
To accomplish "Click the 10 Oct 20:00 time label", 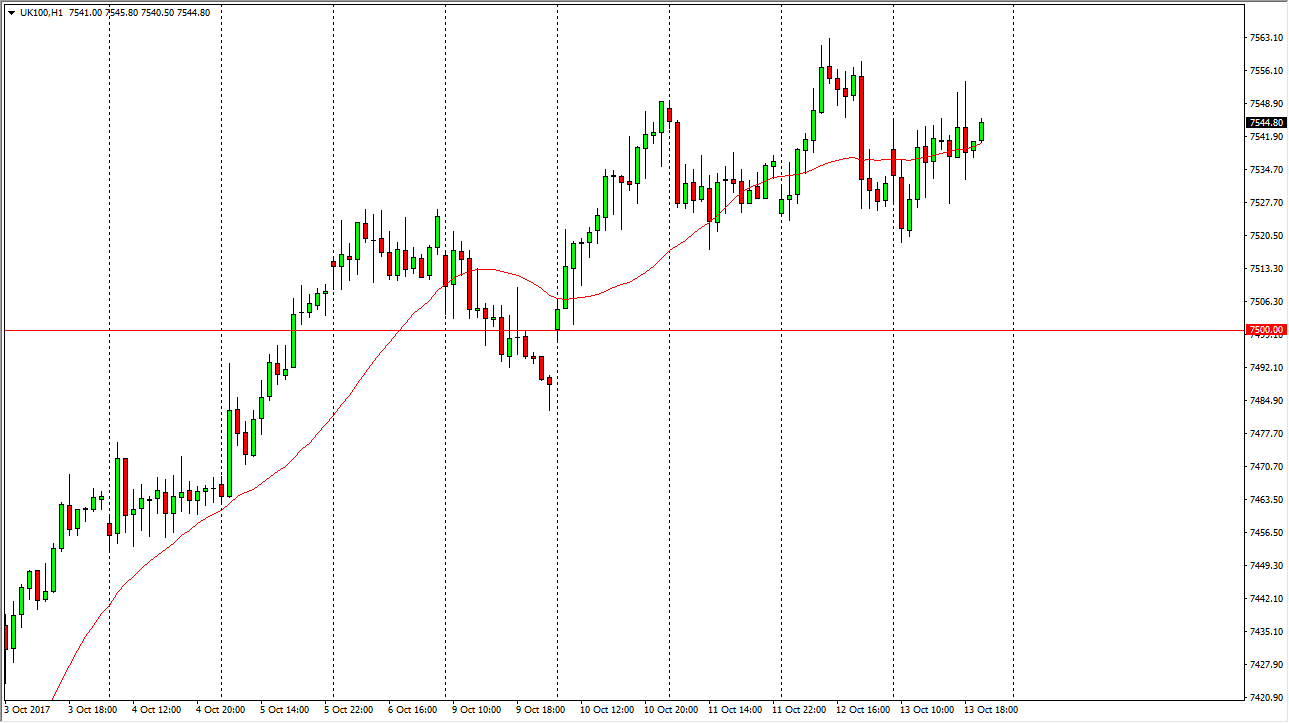I will (x=669, y=710).
